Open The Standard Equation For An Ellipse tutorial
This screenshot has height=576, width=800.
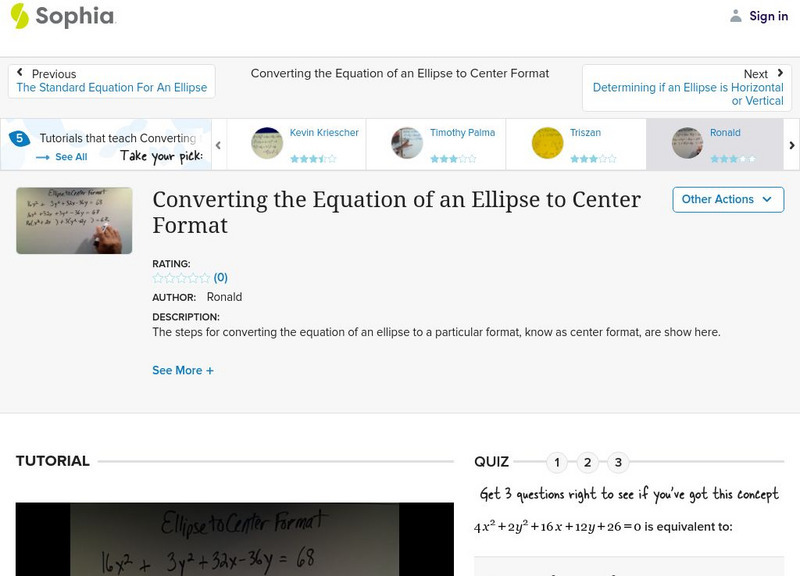113,87
